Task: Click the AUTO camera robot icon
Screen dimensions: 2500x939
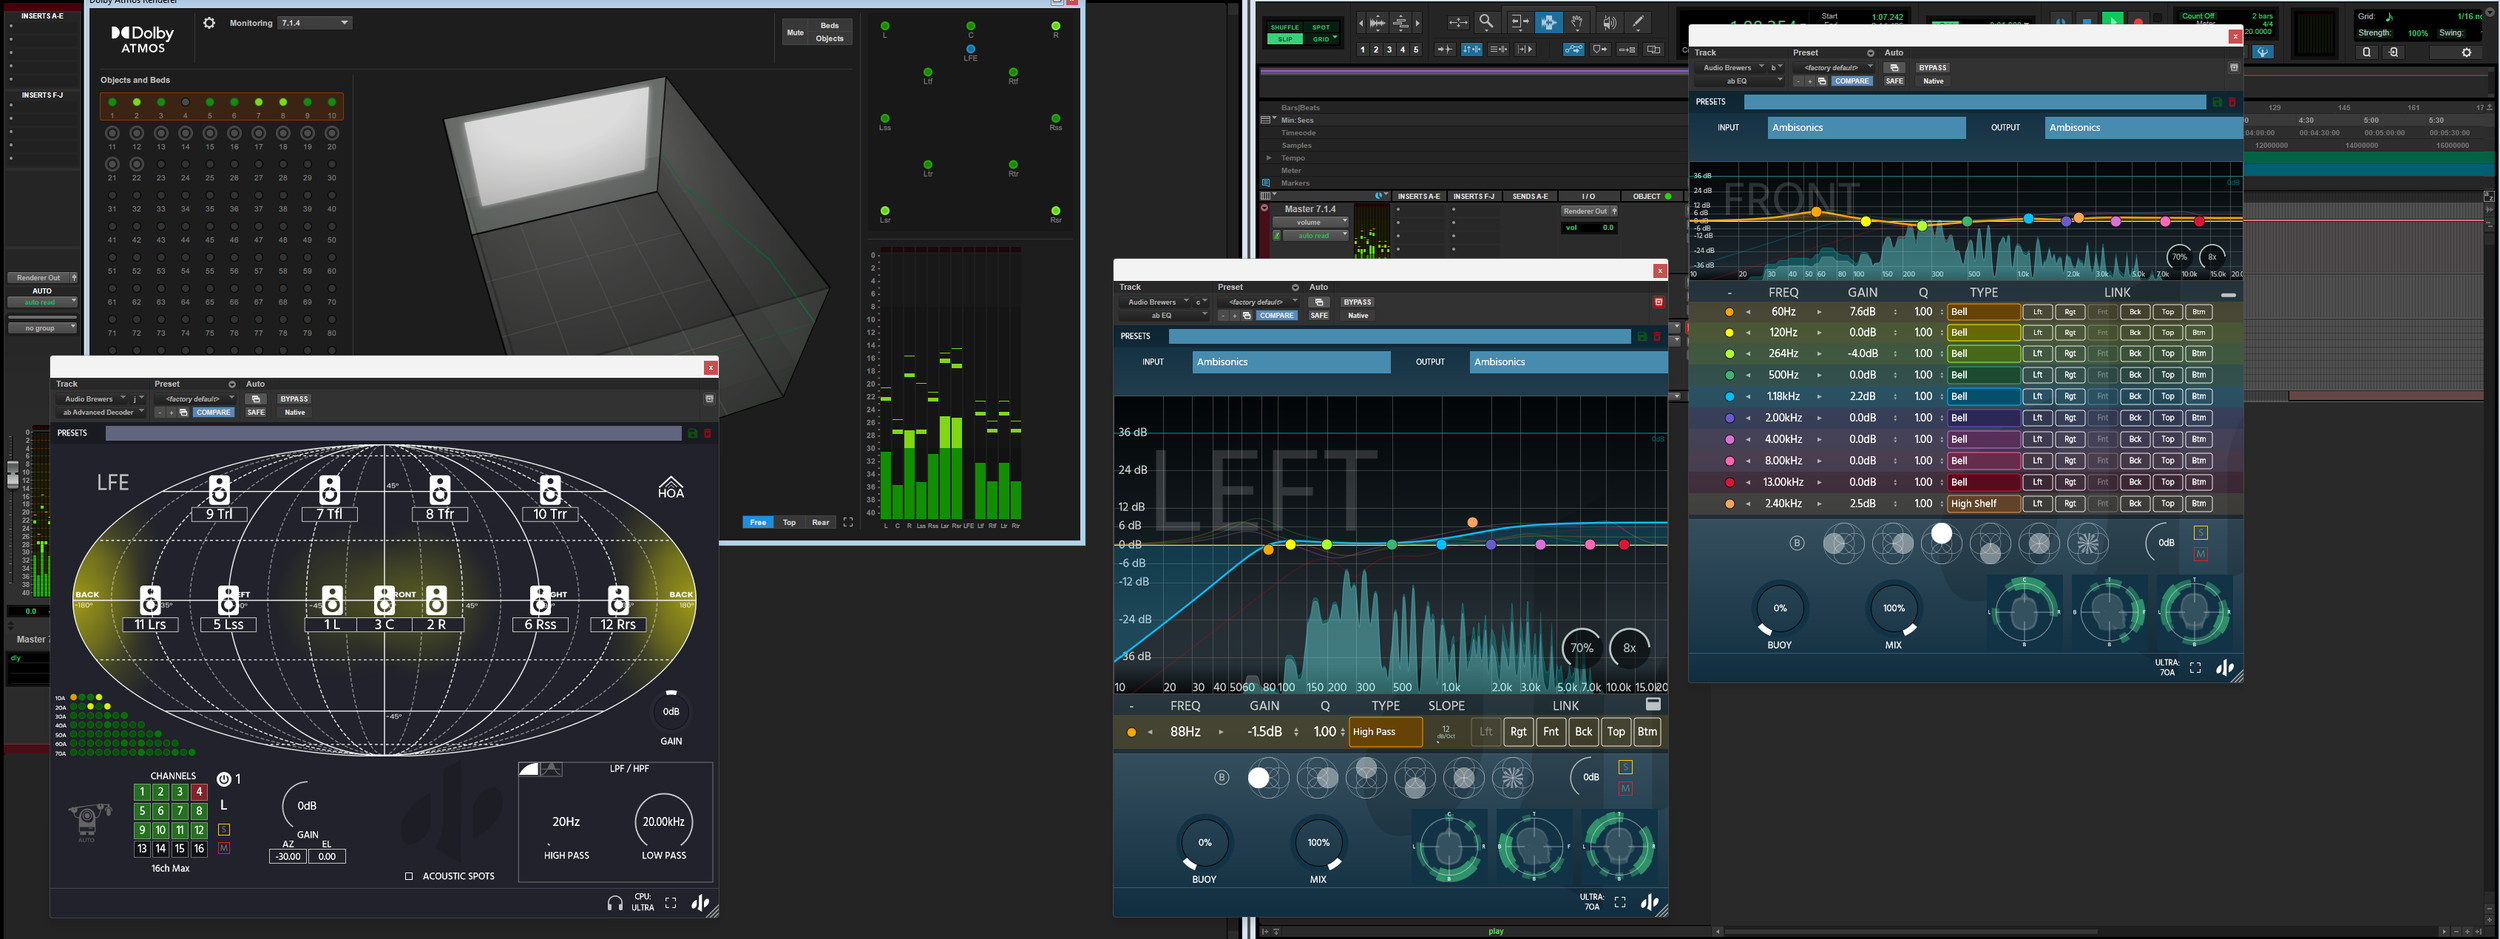Action: coord(87,821)
